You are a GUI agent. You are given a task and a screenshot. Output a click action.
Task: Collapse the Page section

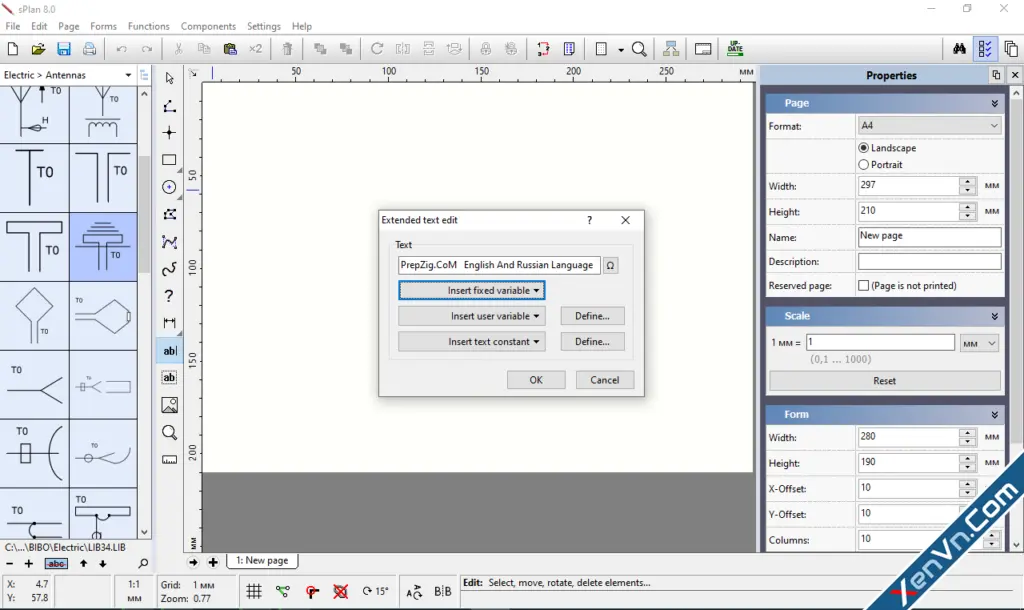995,103
